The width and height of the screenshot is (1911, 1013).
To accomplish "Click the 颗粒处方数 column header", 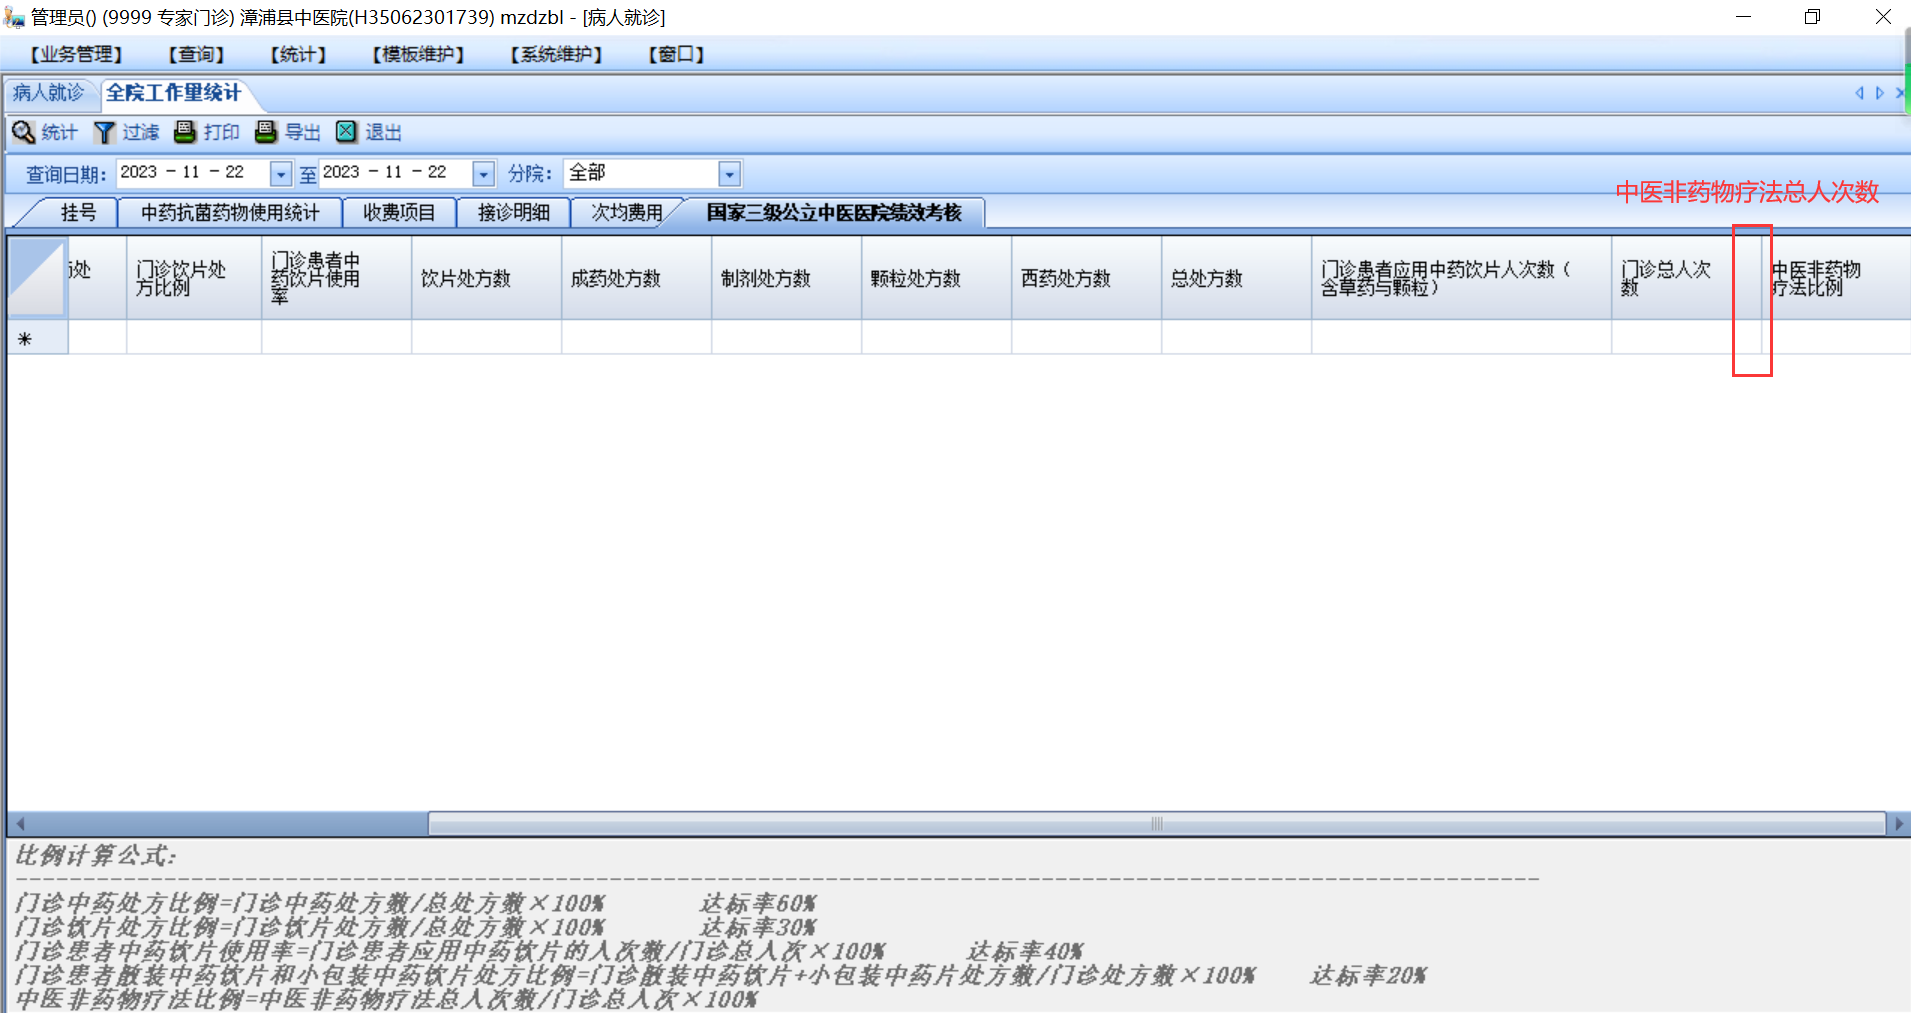I will 936,278.
